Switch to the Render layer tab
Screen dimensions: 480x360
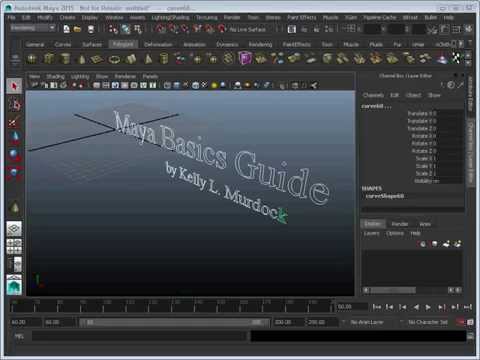(x=400, y=224)
